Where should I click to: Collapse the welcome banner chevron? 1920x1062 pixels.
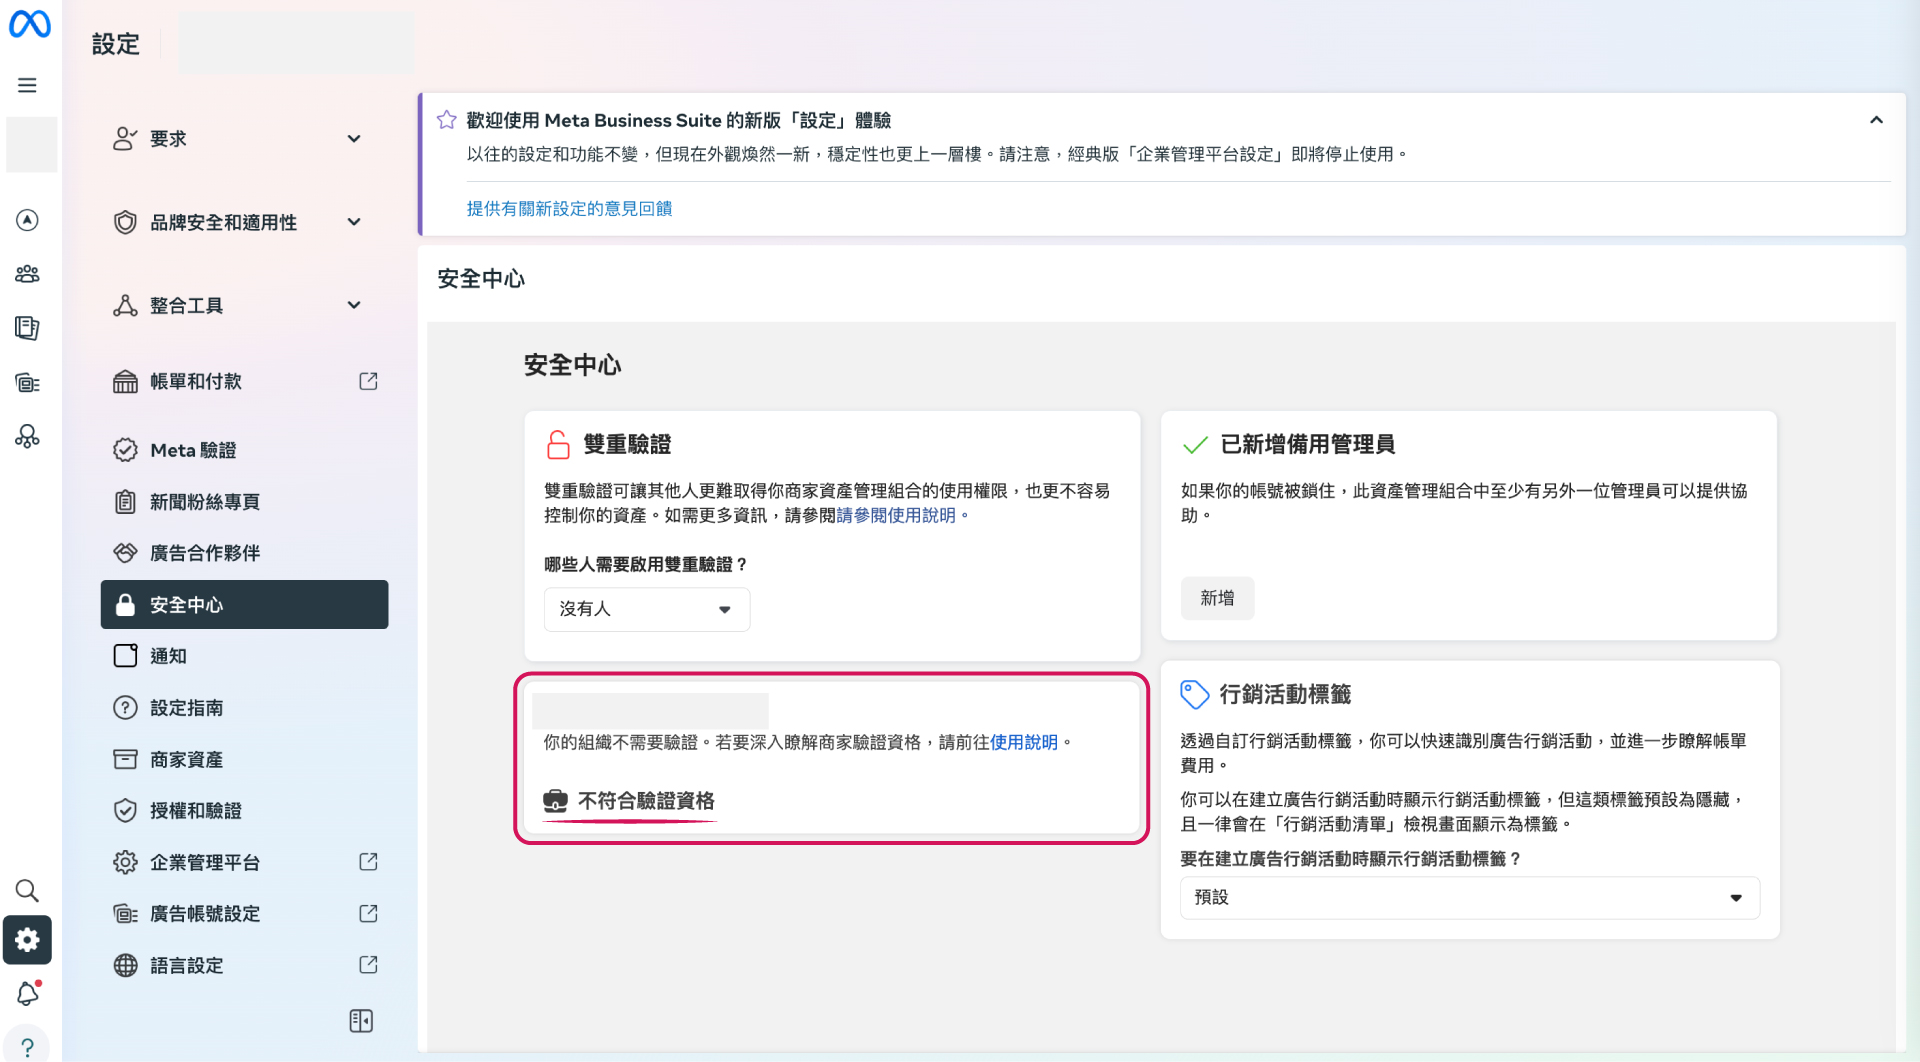(1876, 120)
